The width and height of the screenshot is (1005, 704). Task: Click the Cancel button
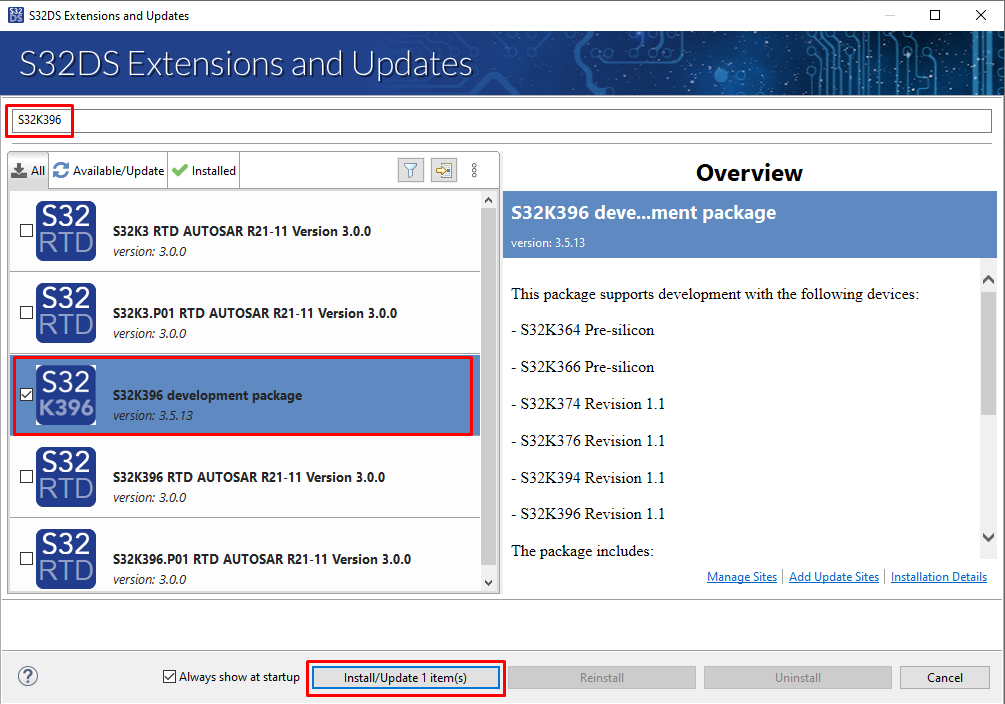[x=944, y=678]
